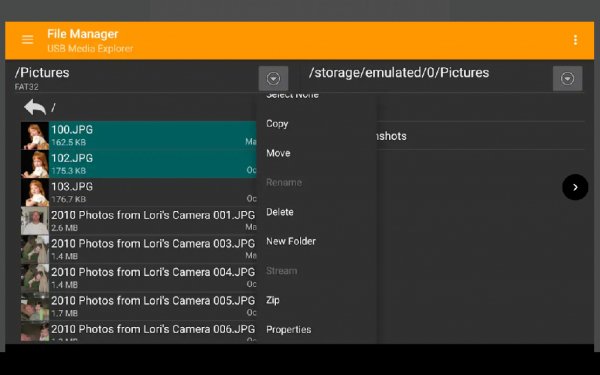Choose Move from the context menu
The image size is (600, 375).
(278, 153)
